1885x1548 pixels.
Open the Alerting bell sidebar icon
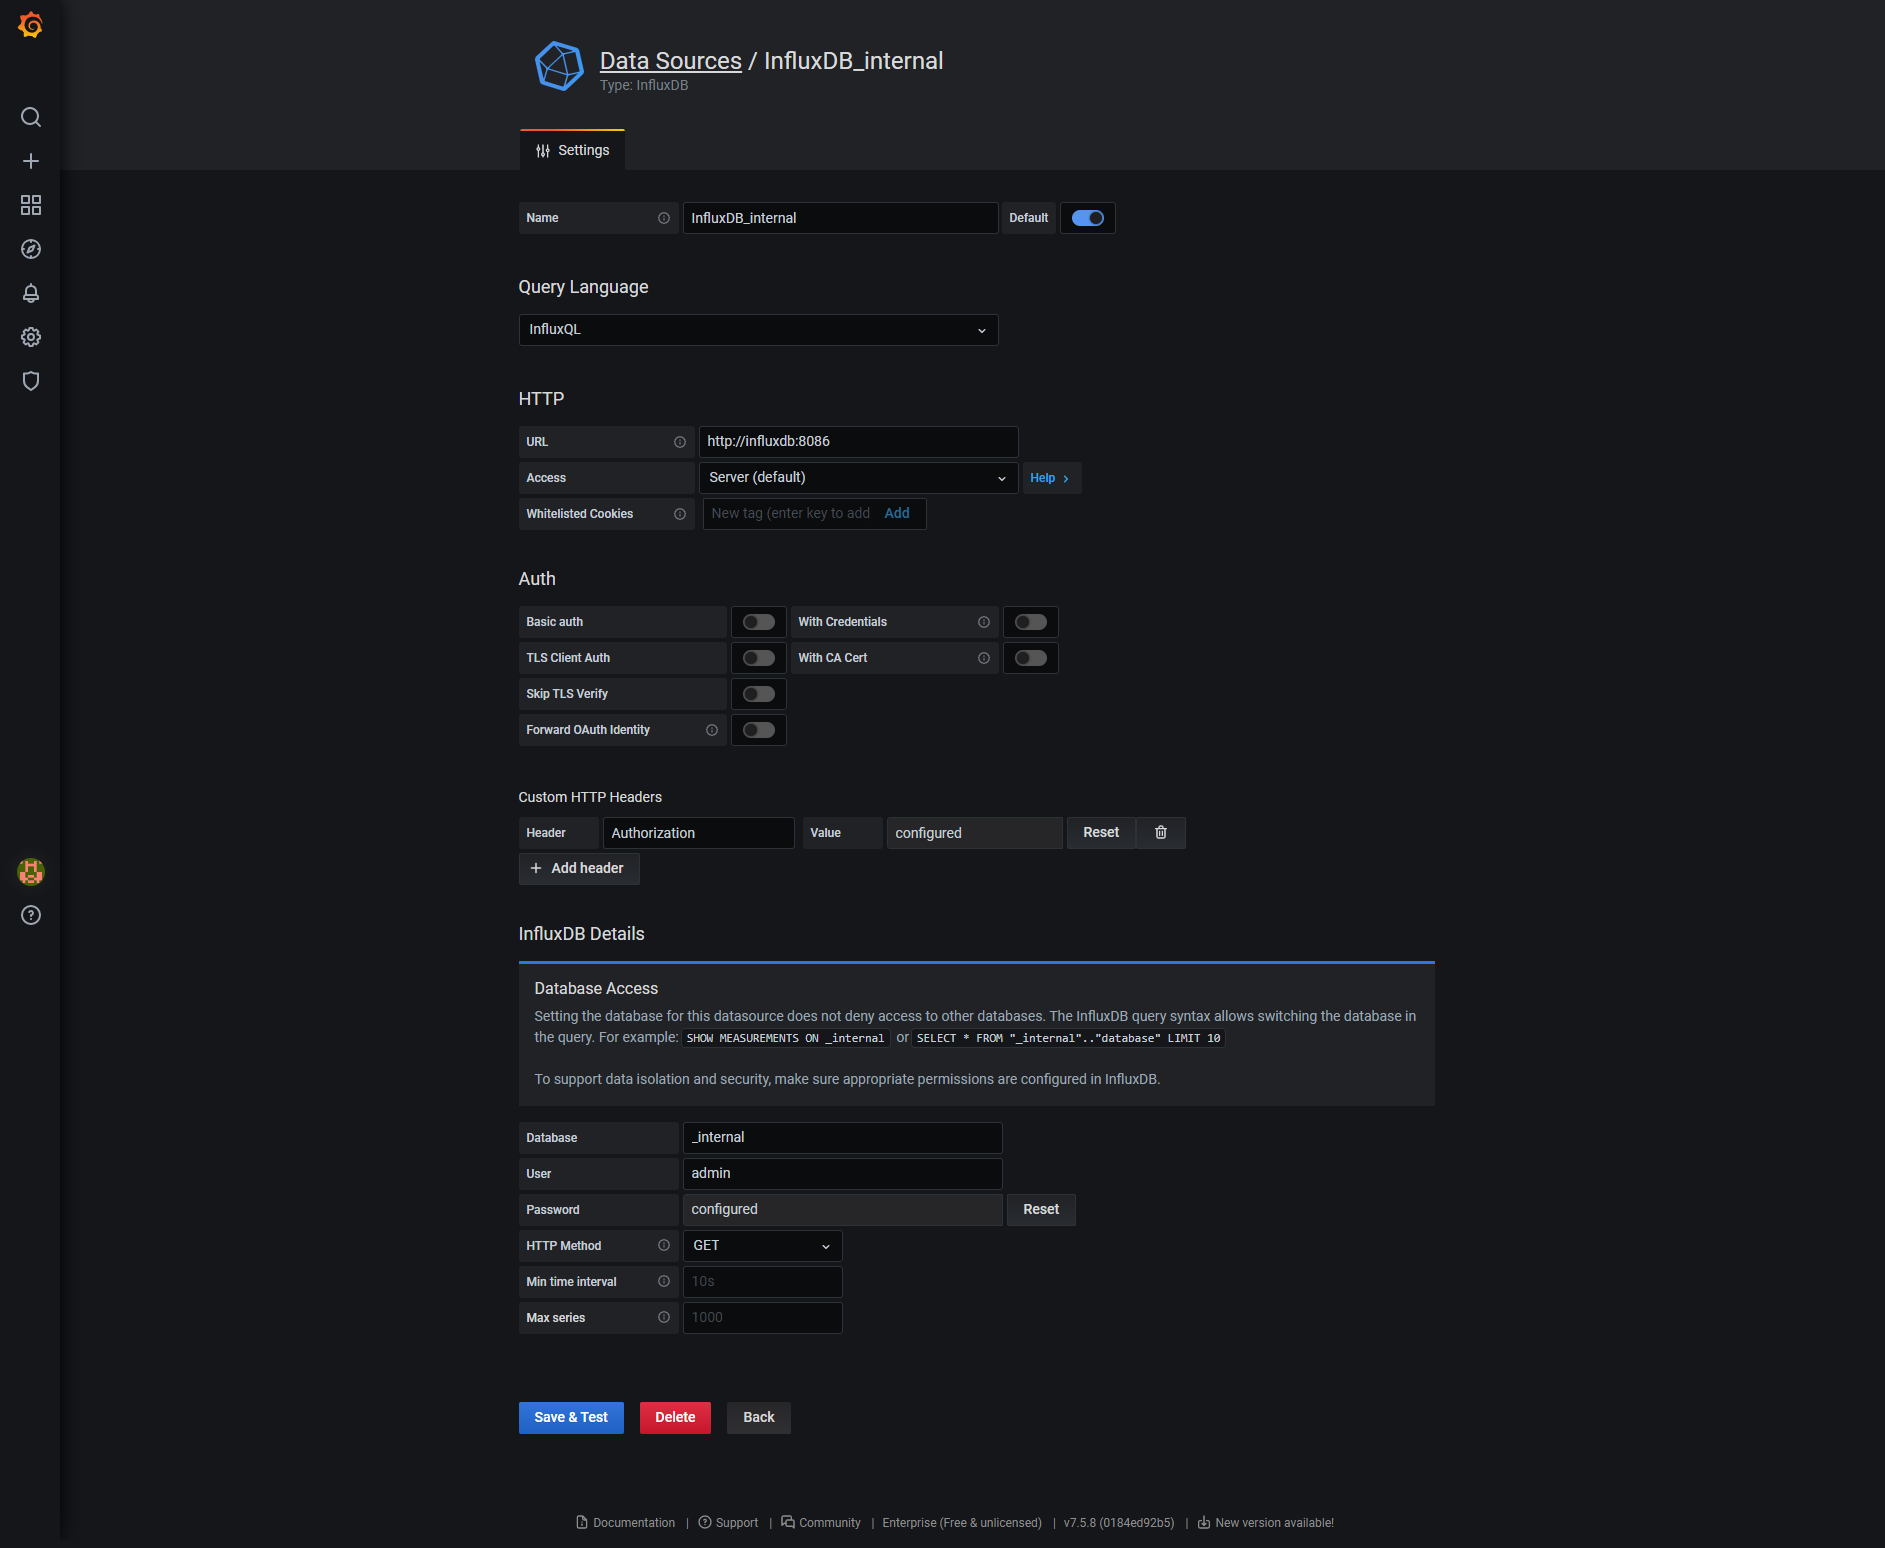30,293
